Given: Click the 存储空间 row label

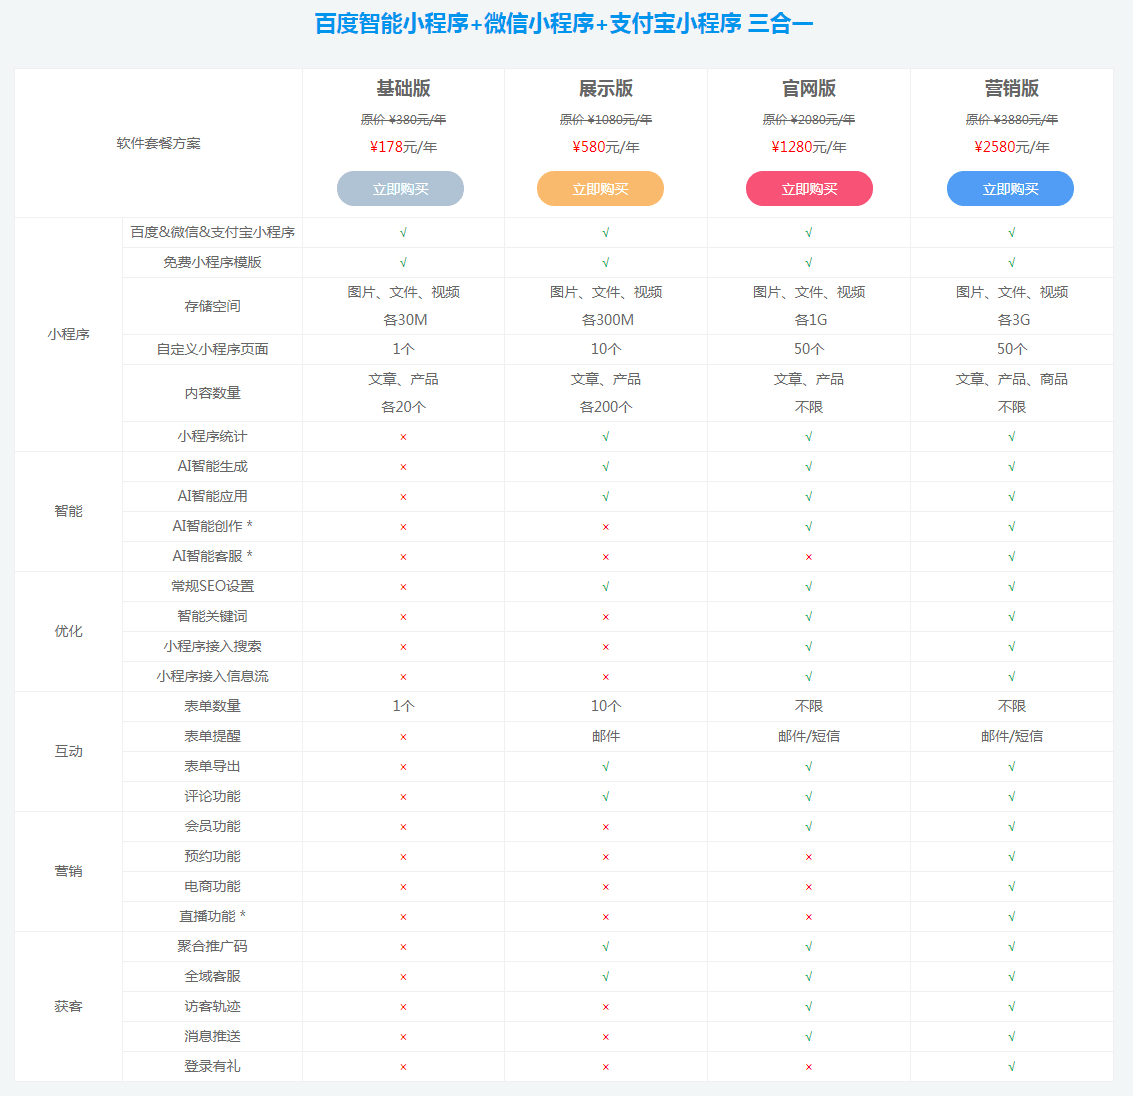Looking at the screenshot, I should (212, 306).
